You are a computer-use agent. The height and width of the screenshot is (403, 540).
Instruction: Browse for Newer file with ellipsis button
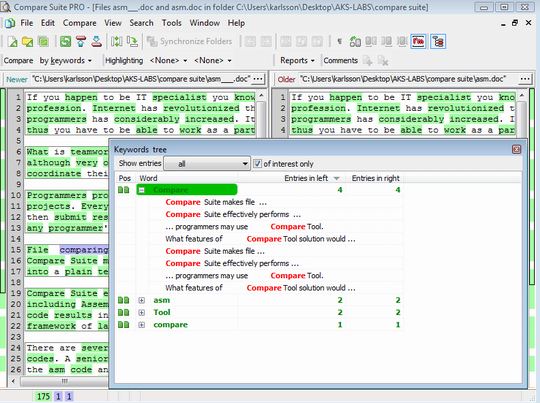pyautogui.click(x=258, y=79)
